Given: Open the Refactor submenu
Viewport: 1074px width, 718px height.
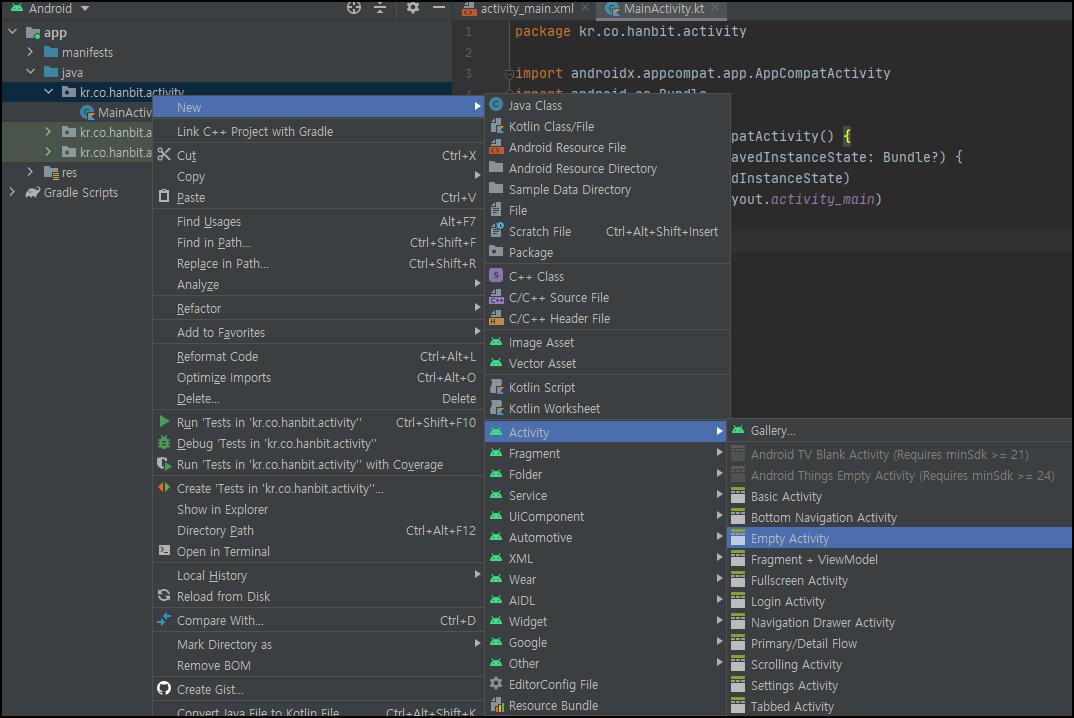Looking at the screenshot, I should 319,308.
